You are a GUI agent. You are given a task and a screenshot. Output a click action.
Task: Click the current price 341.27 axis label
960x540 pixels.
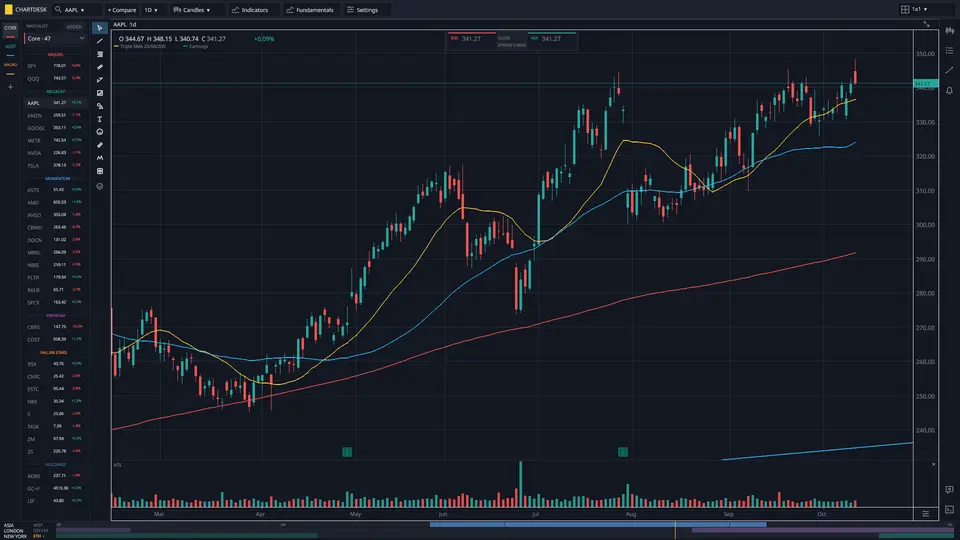point(926,83)
